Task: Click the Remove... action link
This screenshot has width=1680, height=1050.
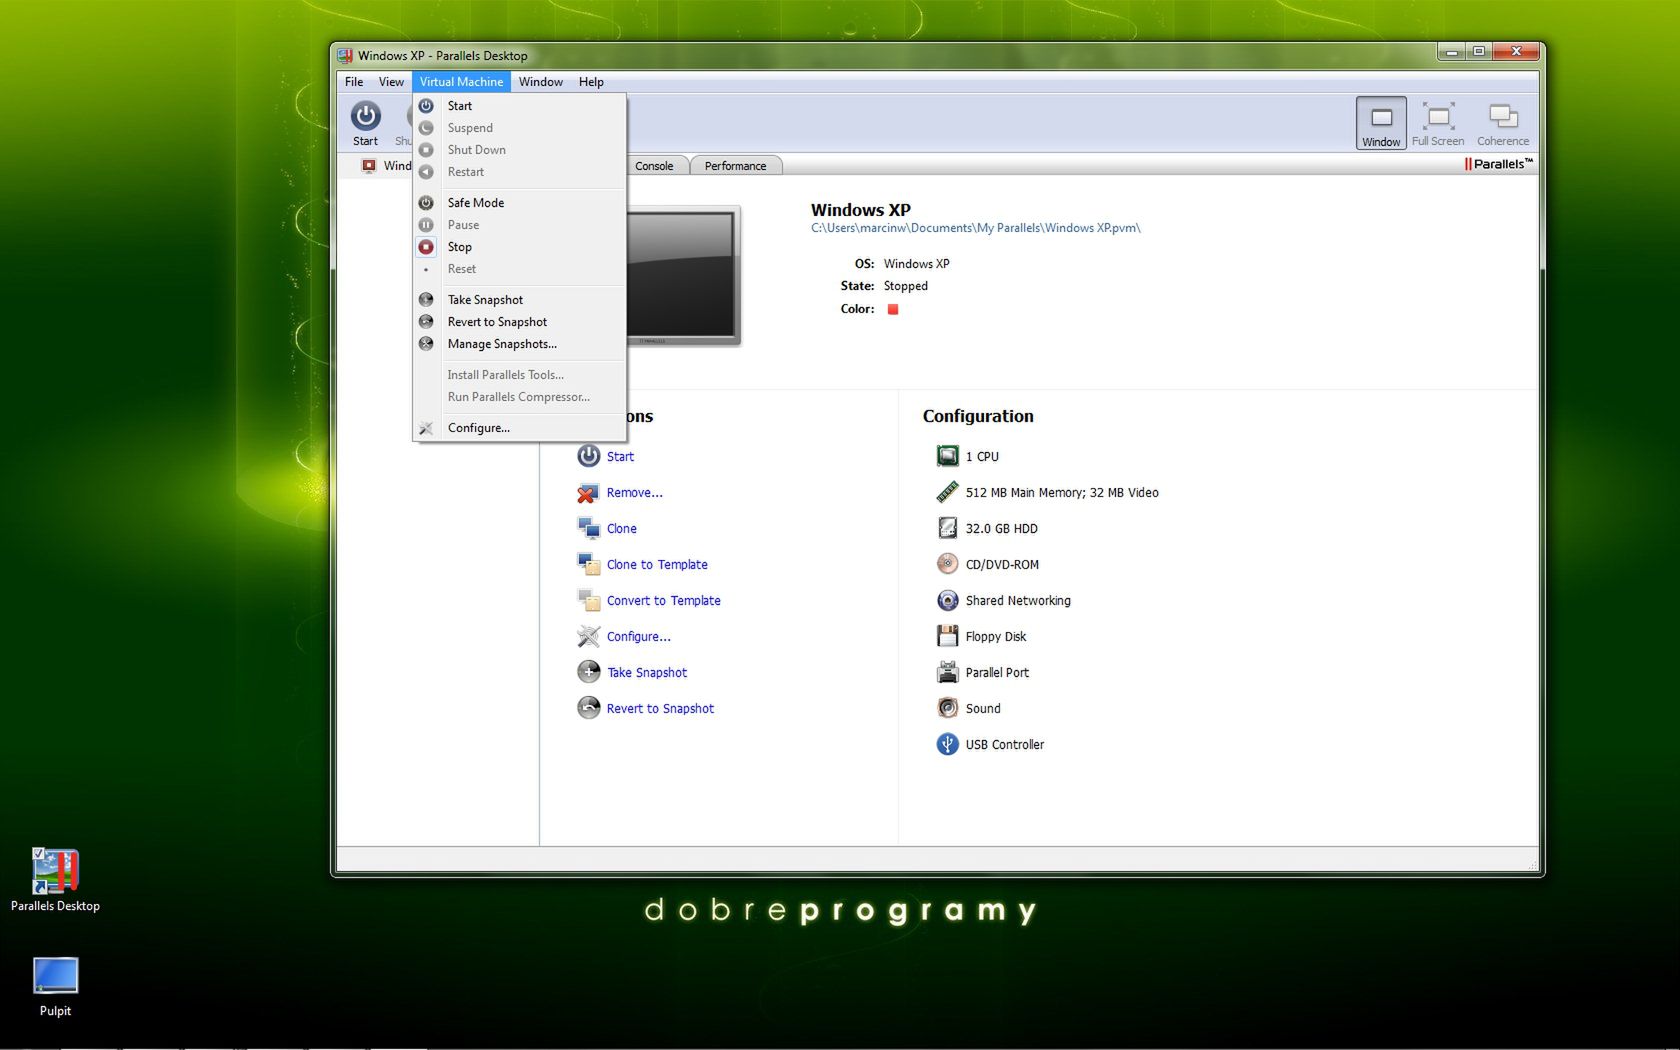Action: 634,493
